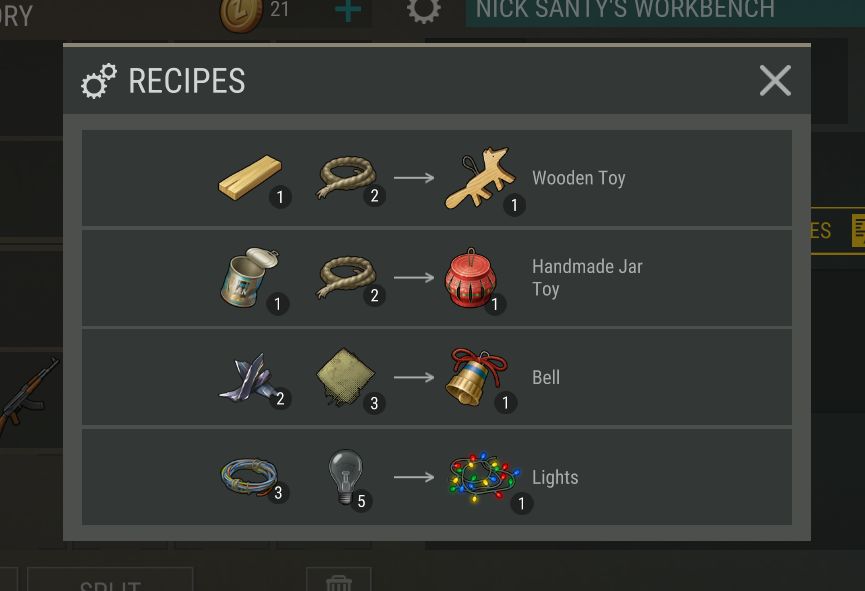
Task: Select the colorful Lights garland icon
Action: (x=484, y=477)
